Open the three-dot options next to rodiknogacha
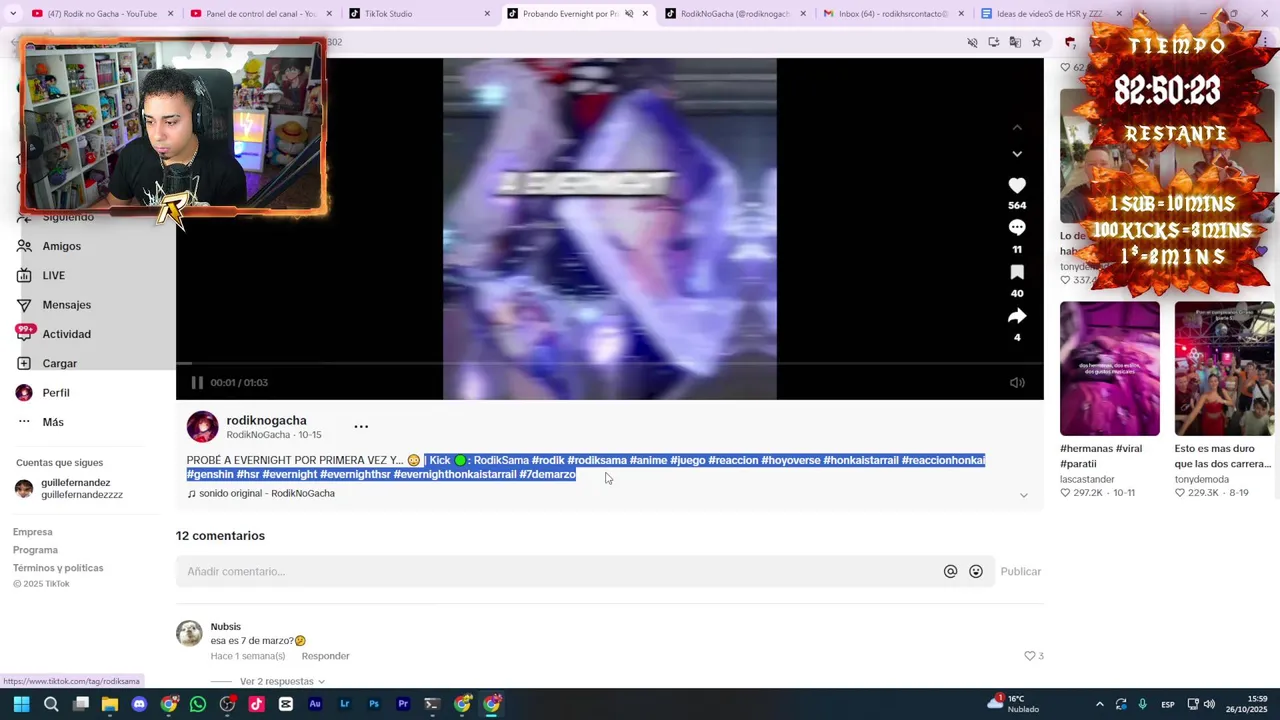The width and height of the screenshot is (1280, 720). (361, 426)
